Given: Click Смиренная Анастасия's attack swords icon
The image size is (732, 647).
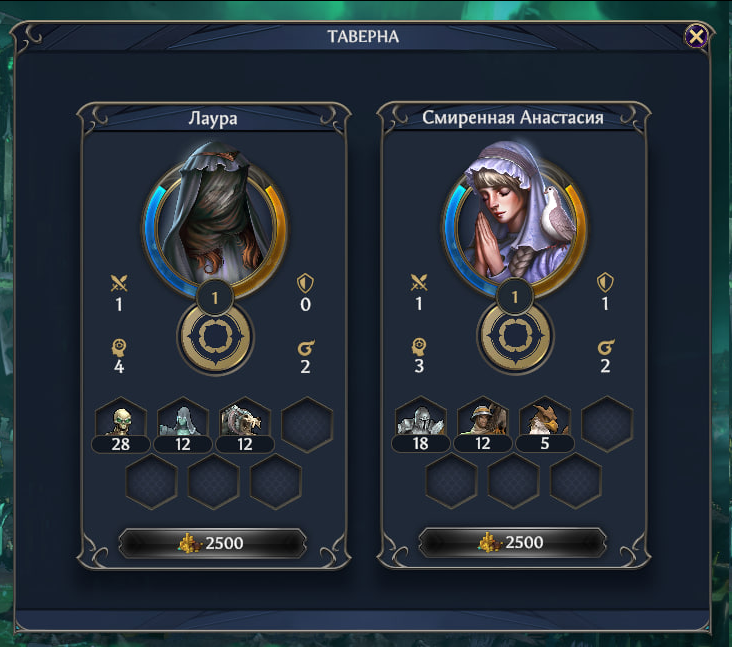Looking at the screenshot, I should pyautogui.click(x=419, y=282).
